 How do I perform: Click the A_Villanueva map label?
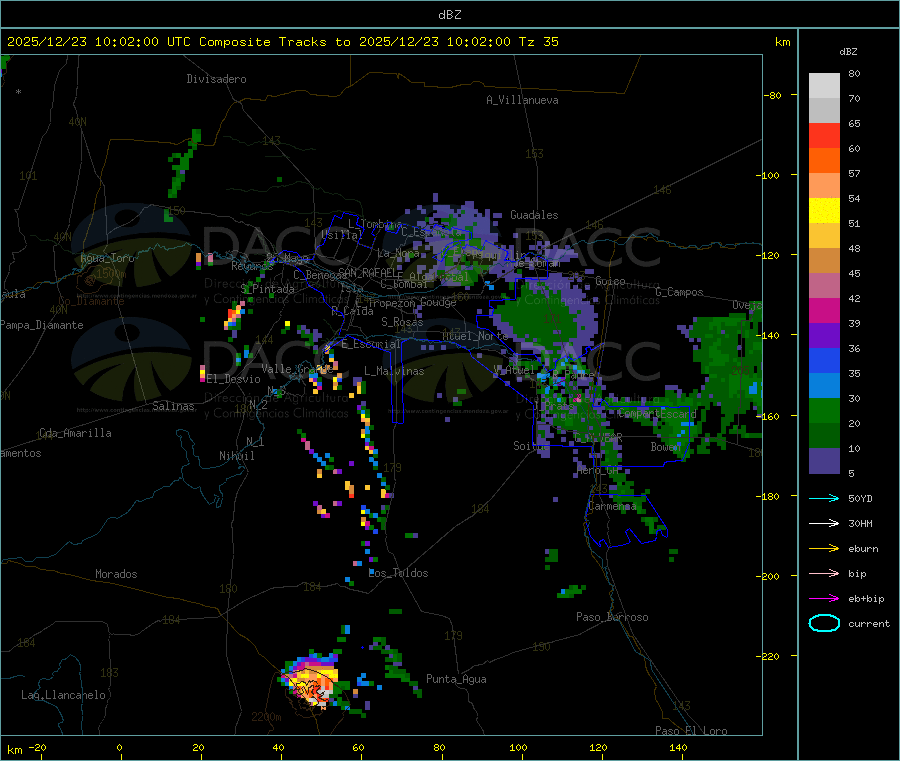[x=522, y=100]
